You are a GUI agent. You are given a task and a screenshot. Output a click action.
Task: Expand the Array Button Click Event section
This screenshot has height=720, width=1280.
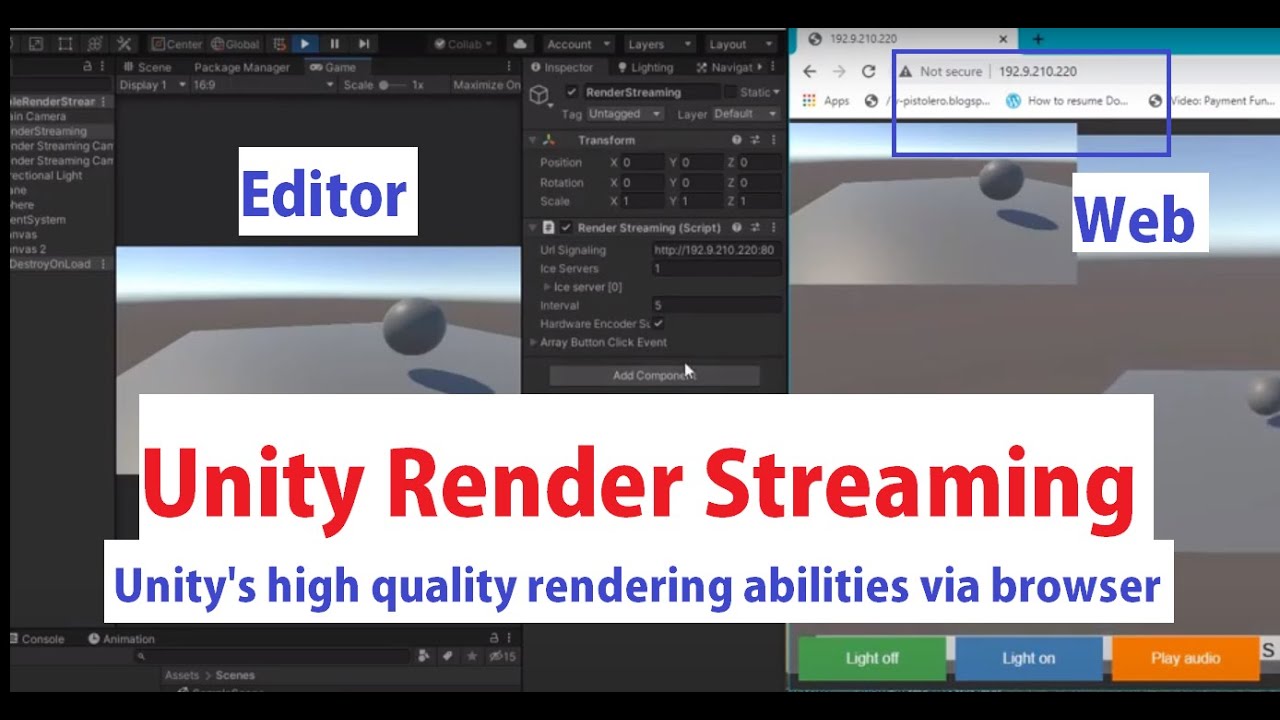tap(533, 342)
